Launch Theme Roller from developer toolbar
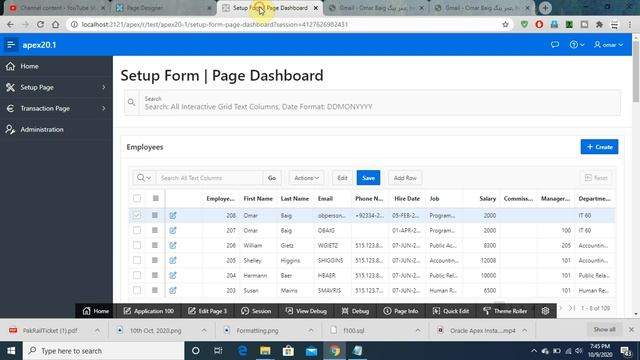Screen dimensions: 640x360 [x=505, y=311]
